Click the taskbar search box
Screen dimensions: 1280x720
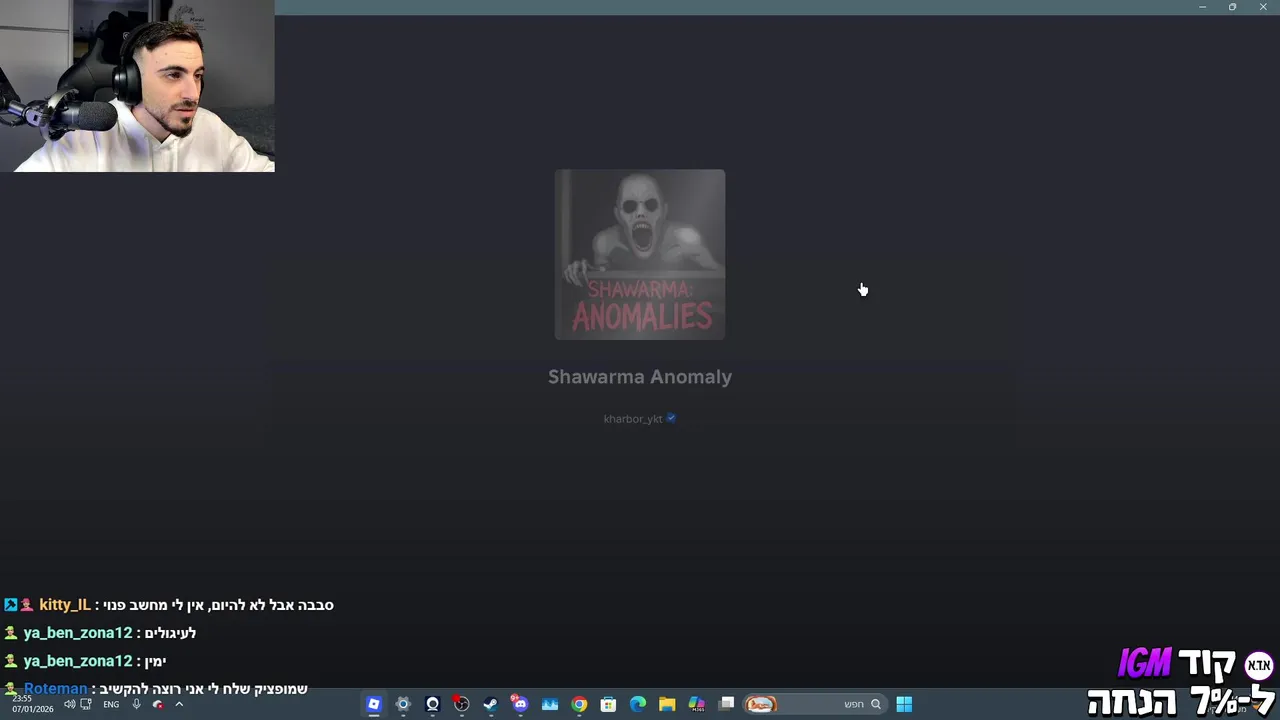coord(815,704)
